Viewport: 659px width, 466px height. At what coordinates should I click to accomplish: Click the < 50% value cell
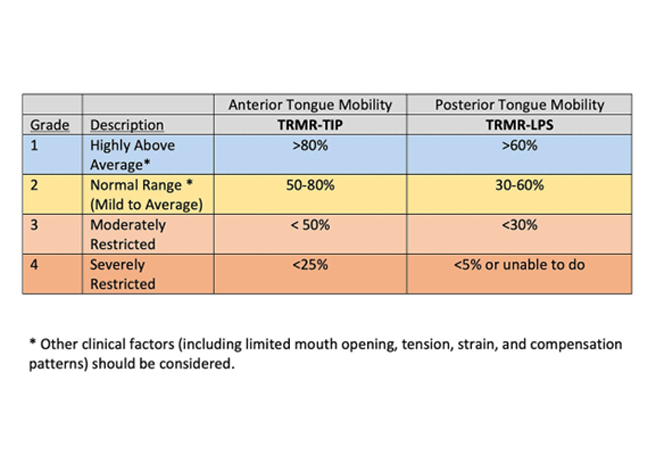click(310, 226)
